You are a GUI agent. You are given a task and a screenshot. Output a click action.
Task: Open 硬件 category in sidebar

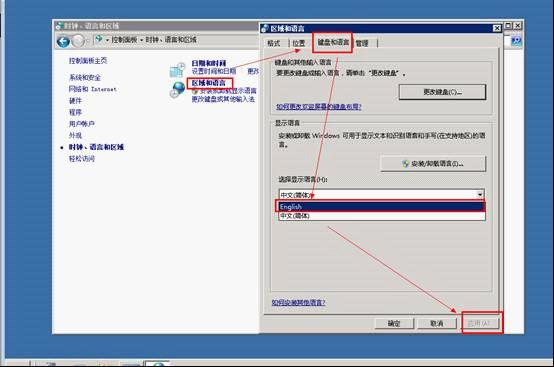click(x=75, y=101)
